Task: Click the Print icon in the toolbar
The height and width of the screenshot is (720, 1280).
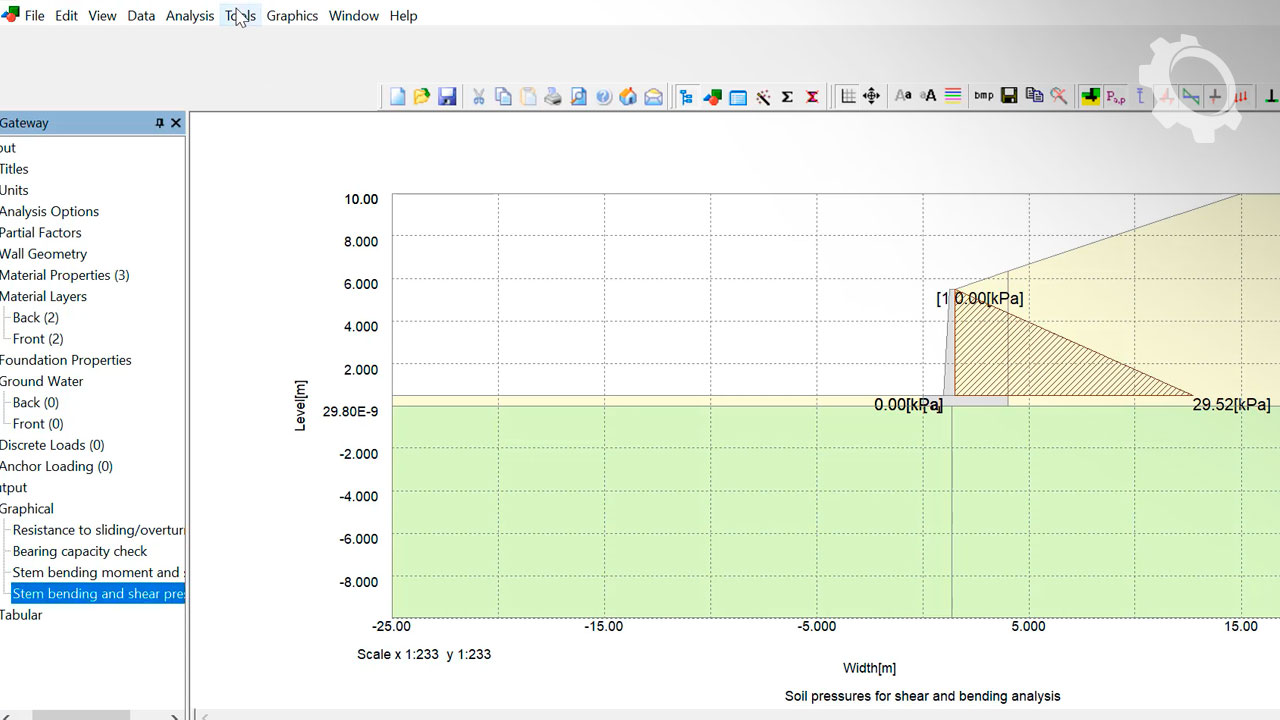Action: point(553,96)
